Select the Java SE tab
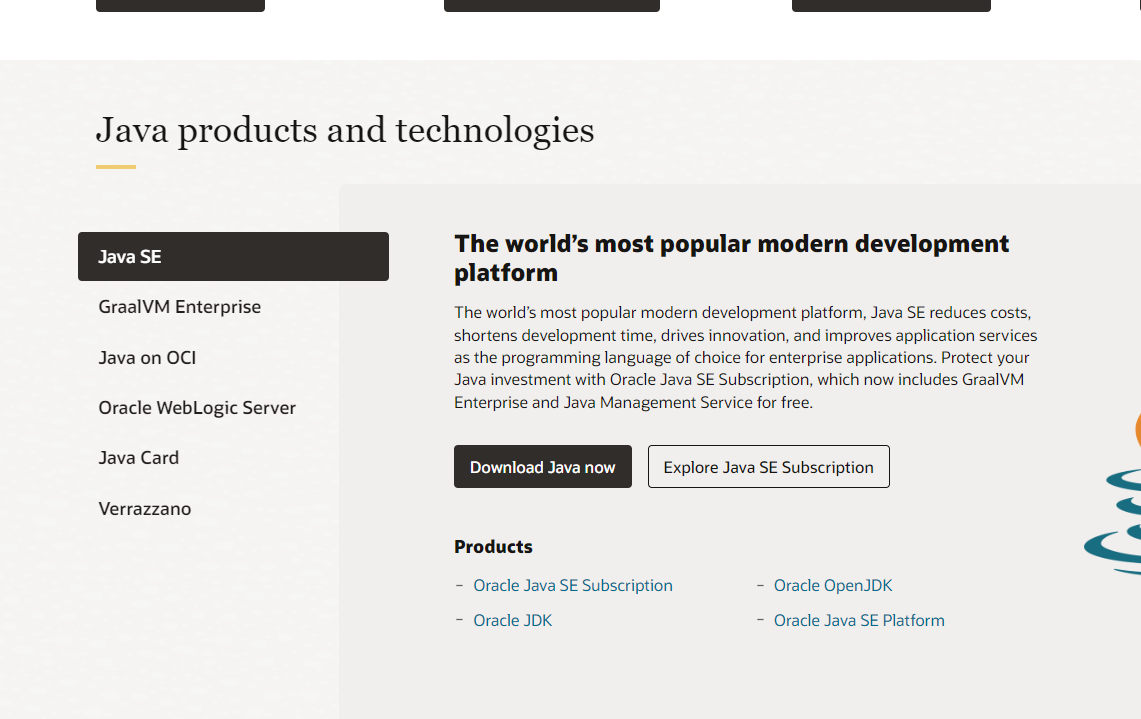Image resolution: width=1141 pixels, height=719 pixels. pos(233,256)
